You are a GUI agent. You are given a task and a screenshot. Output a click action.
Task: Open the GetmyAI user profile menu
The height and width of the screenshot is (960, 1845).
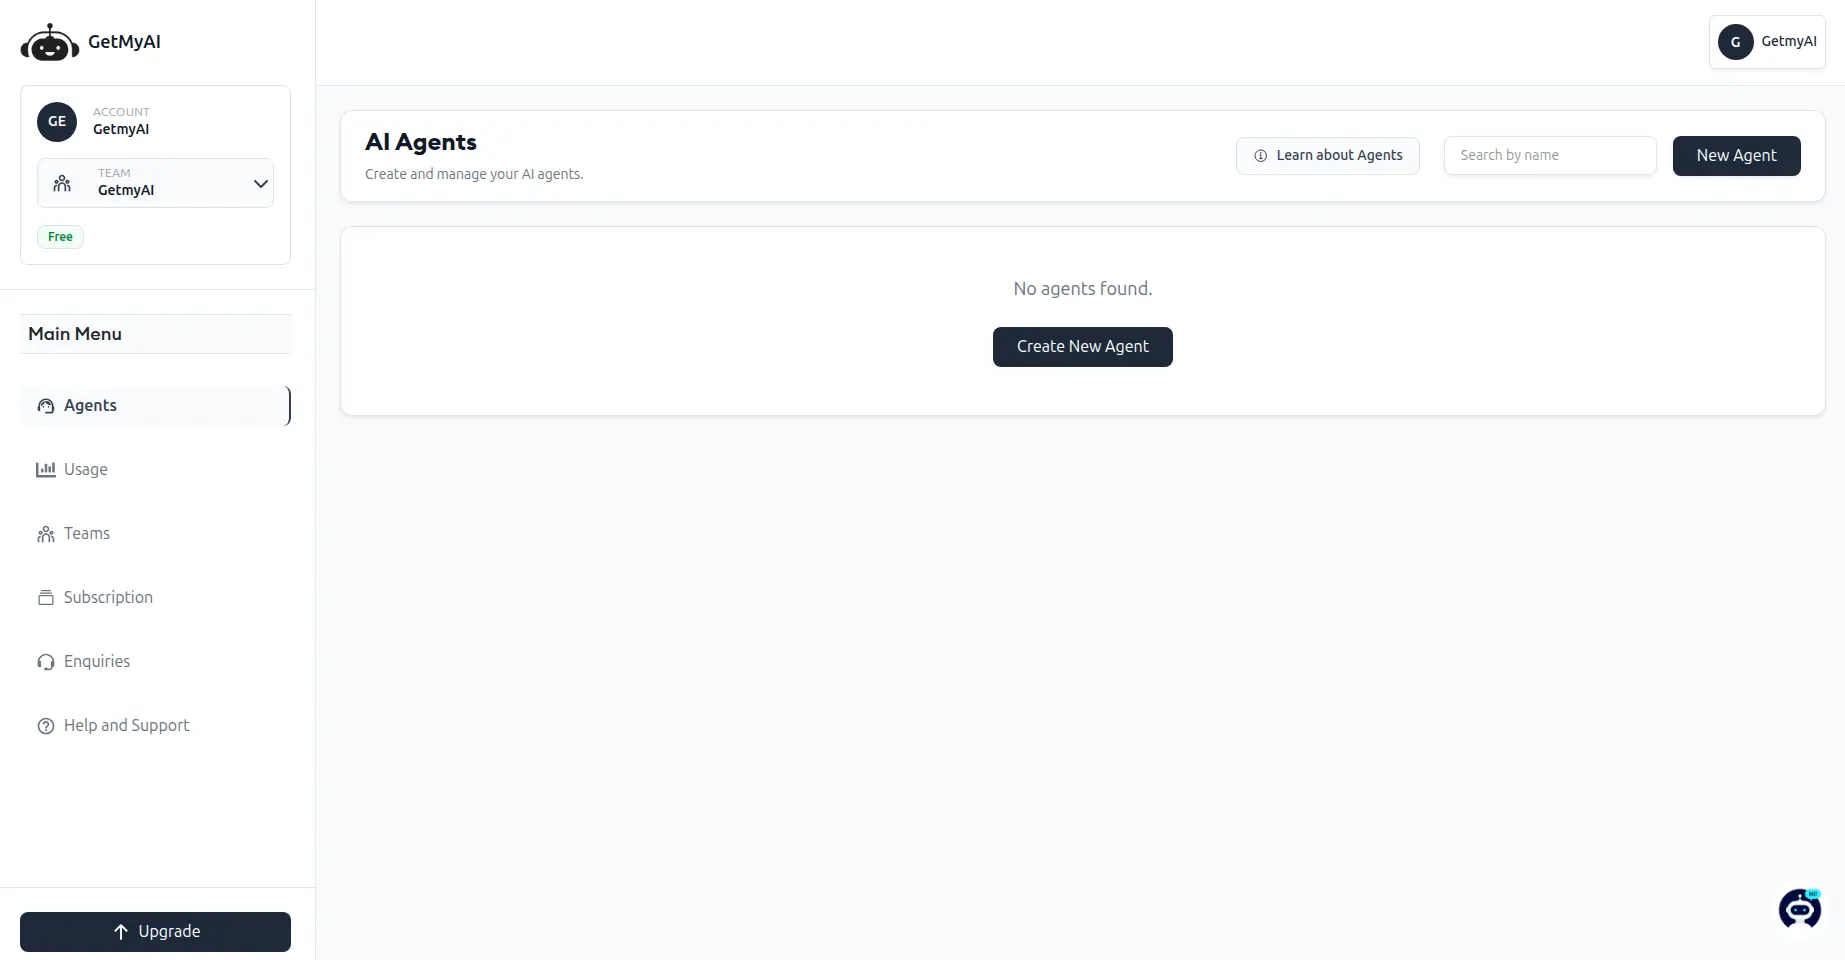(x=1767, y=42)
